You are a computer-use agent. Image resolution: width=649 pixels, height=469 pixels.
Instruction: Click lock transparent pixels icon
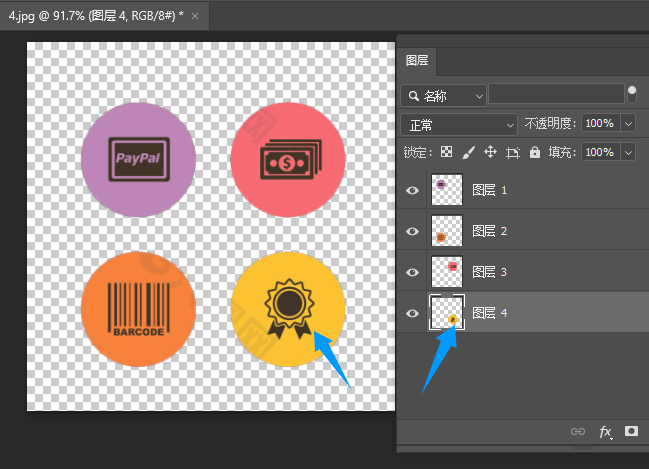tap(446, 152)
